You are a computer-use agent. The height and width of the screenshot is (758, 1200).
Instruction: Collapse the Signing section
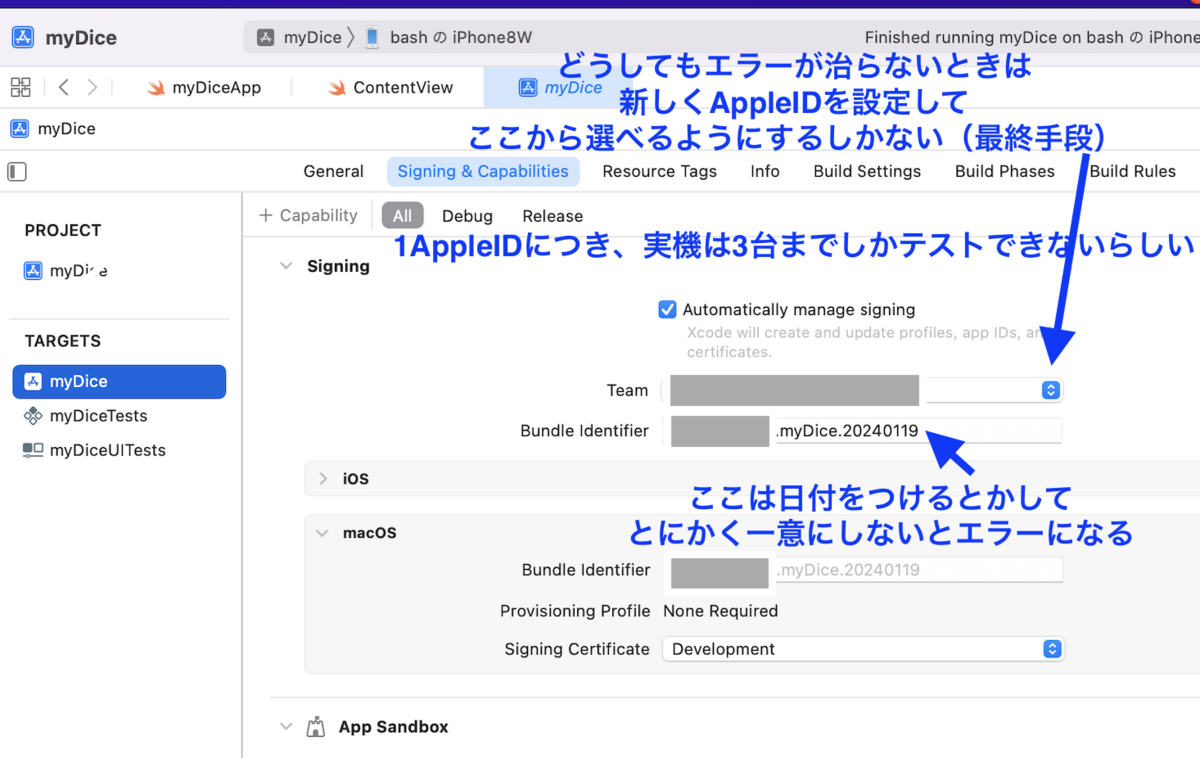[286, 266]
